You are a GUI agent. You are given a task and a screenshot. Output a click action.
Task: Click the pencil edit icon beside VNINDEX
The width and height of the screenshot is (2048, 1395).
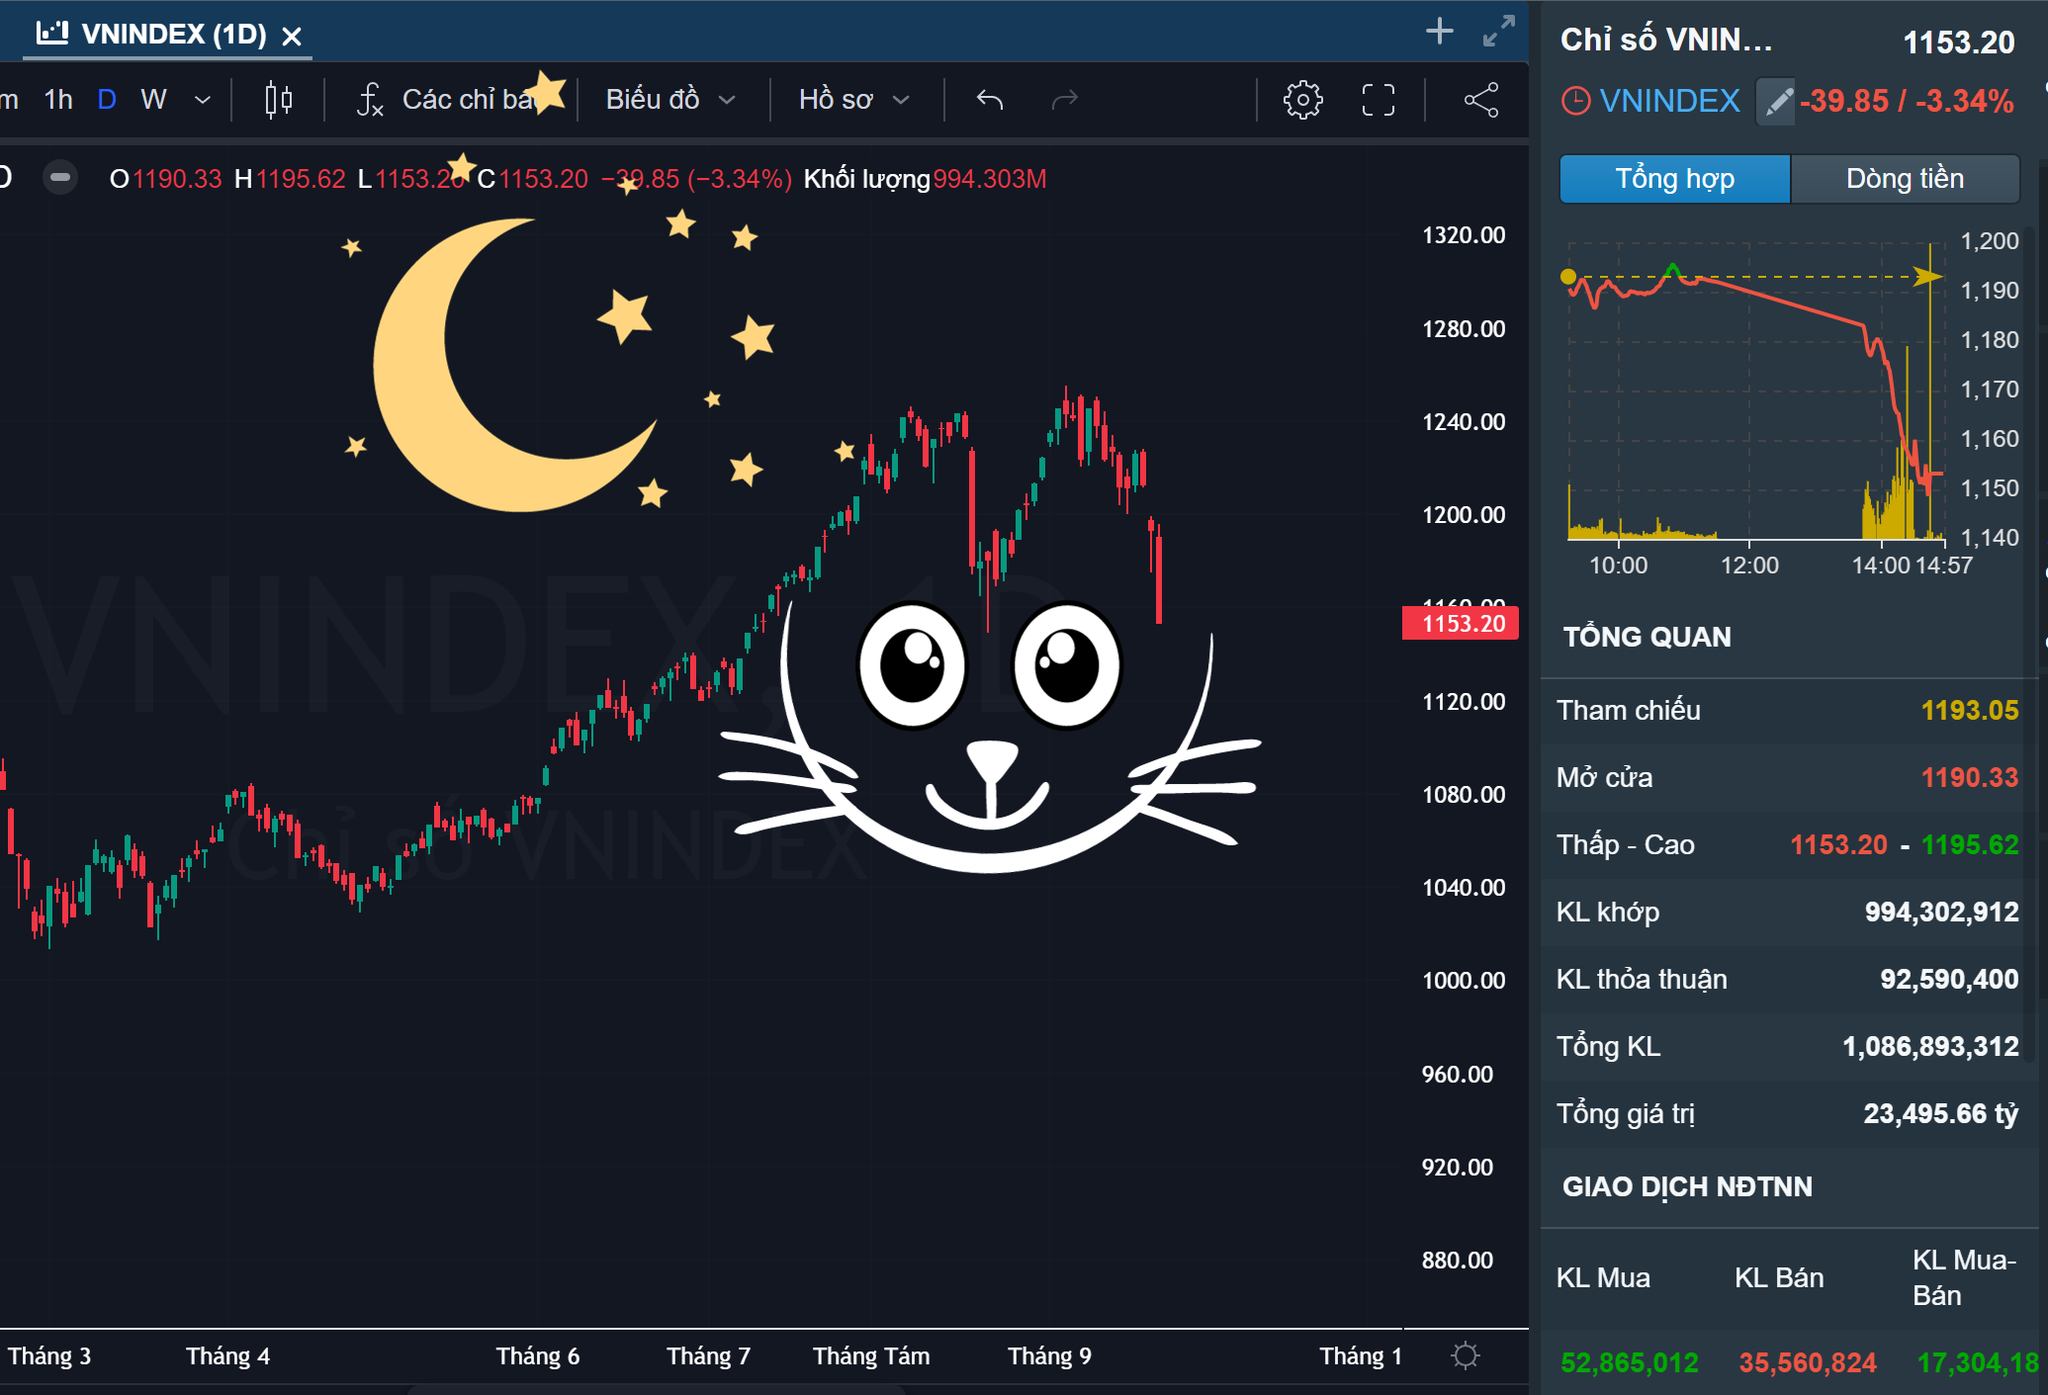(x=1776, y=102)
